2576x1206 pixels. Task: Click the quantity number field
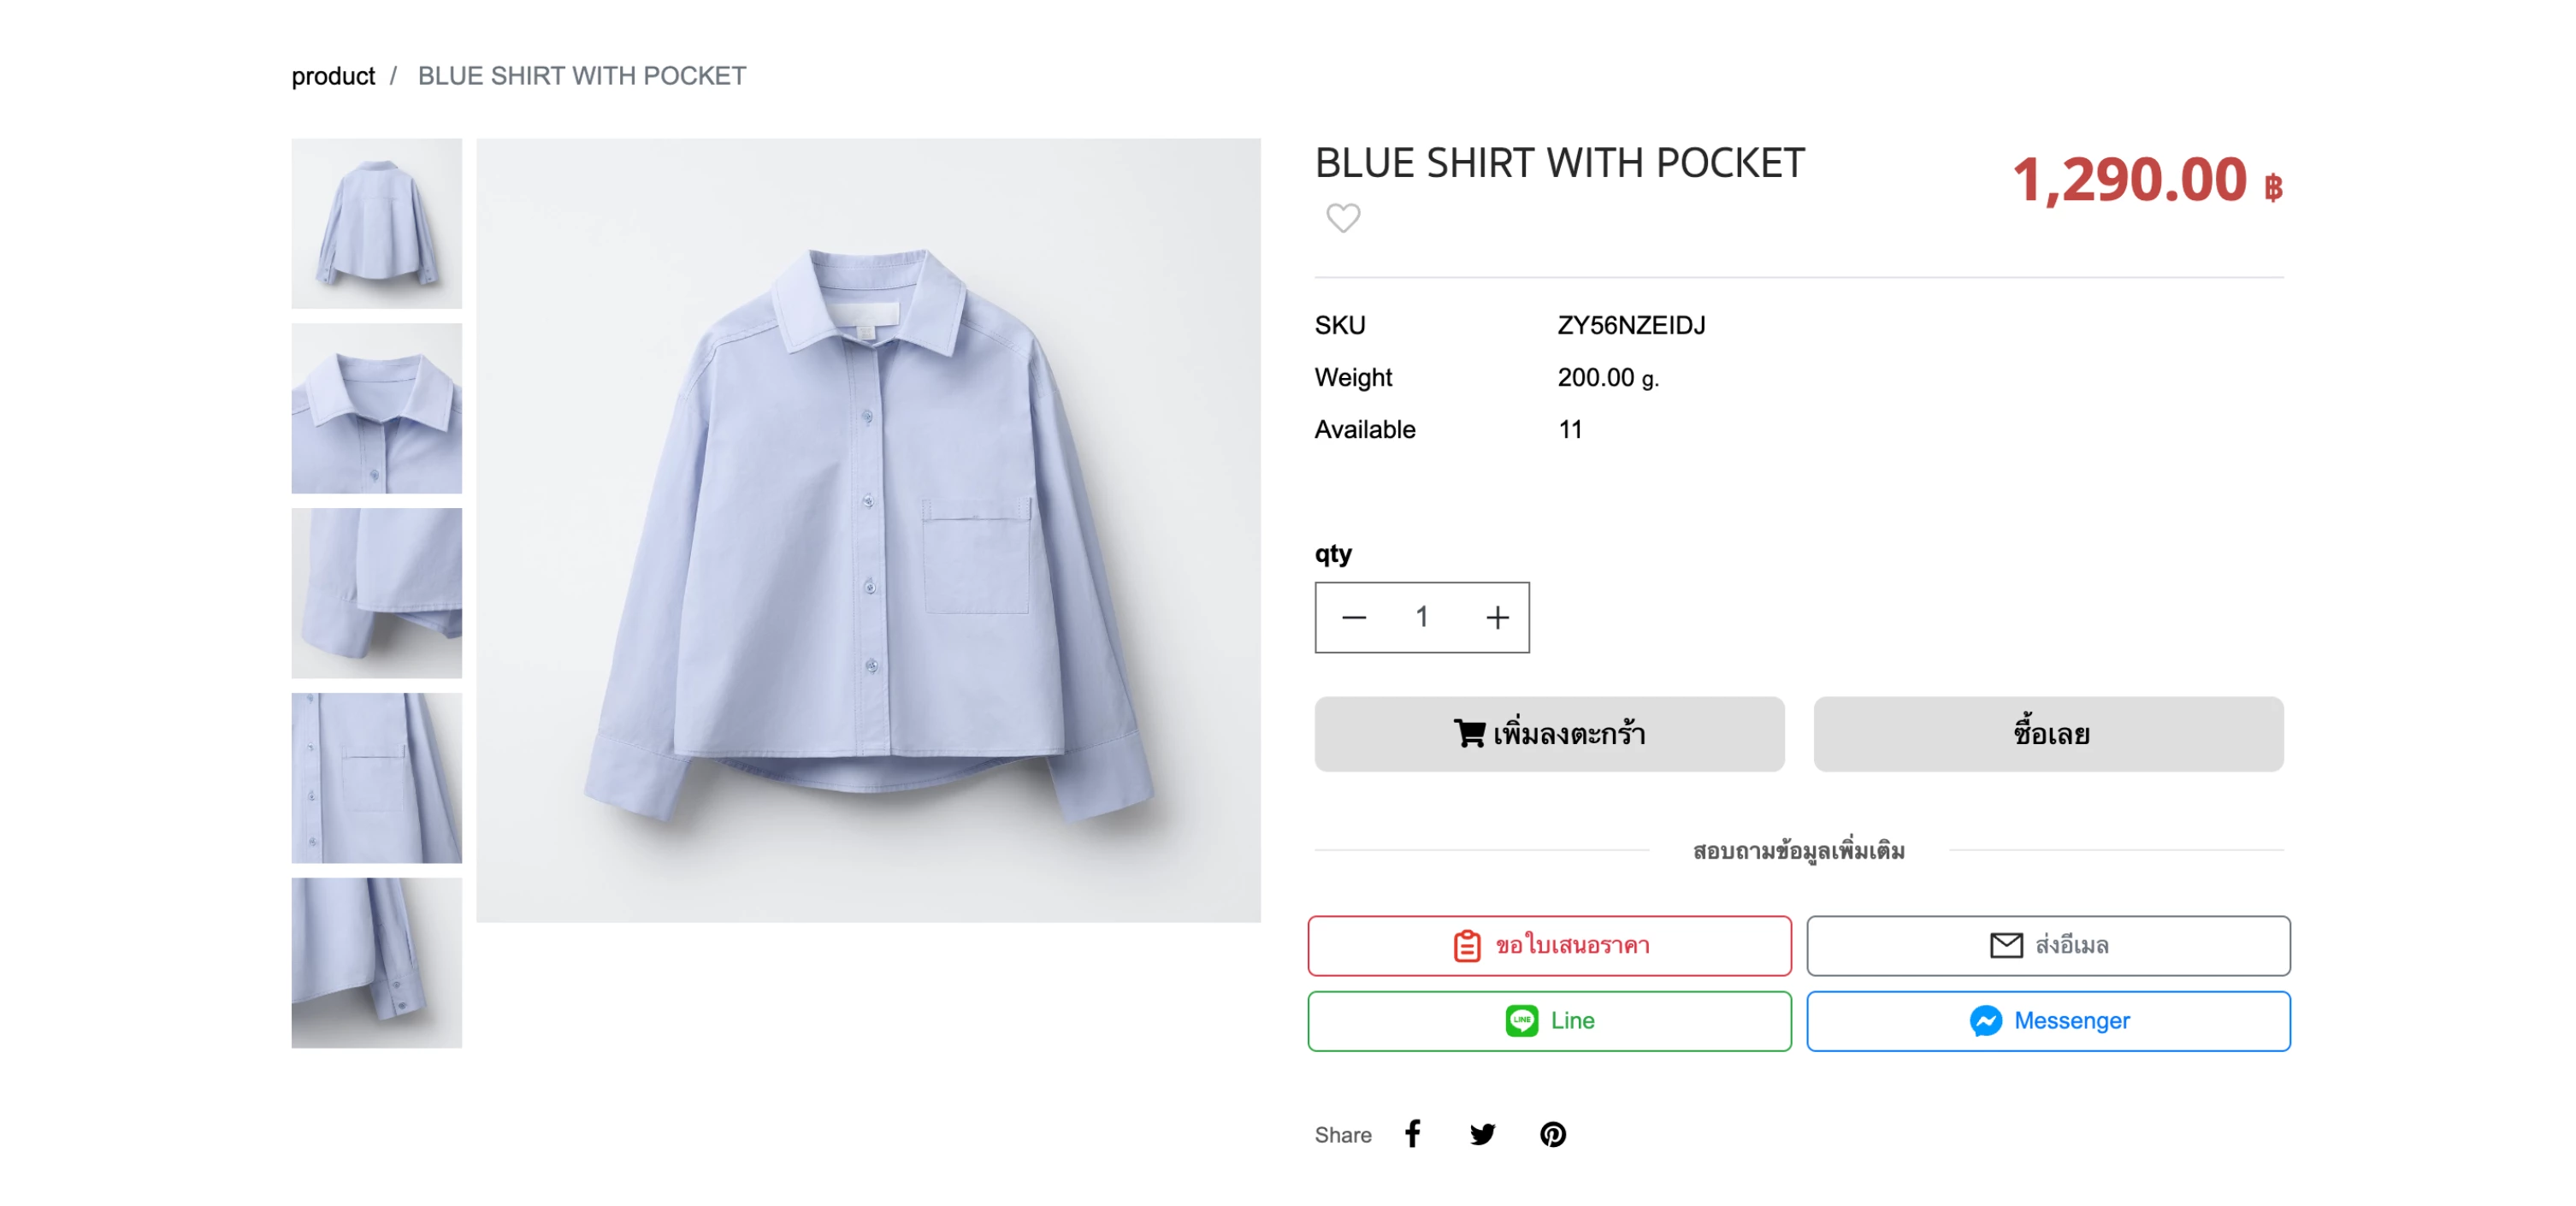[x=1421, y=617]
